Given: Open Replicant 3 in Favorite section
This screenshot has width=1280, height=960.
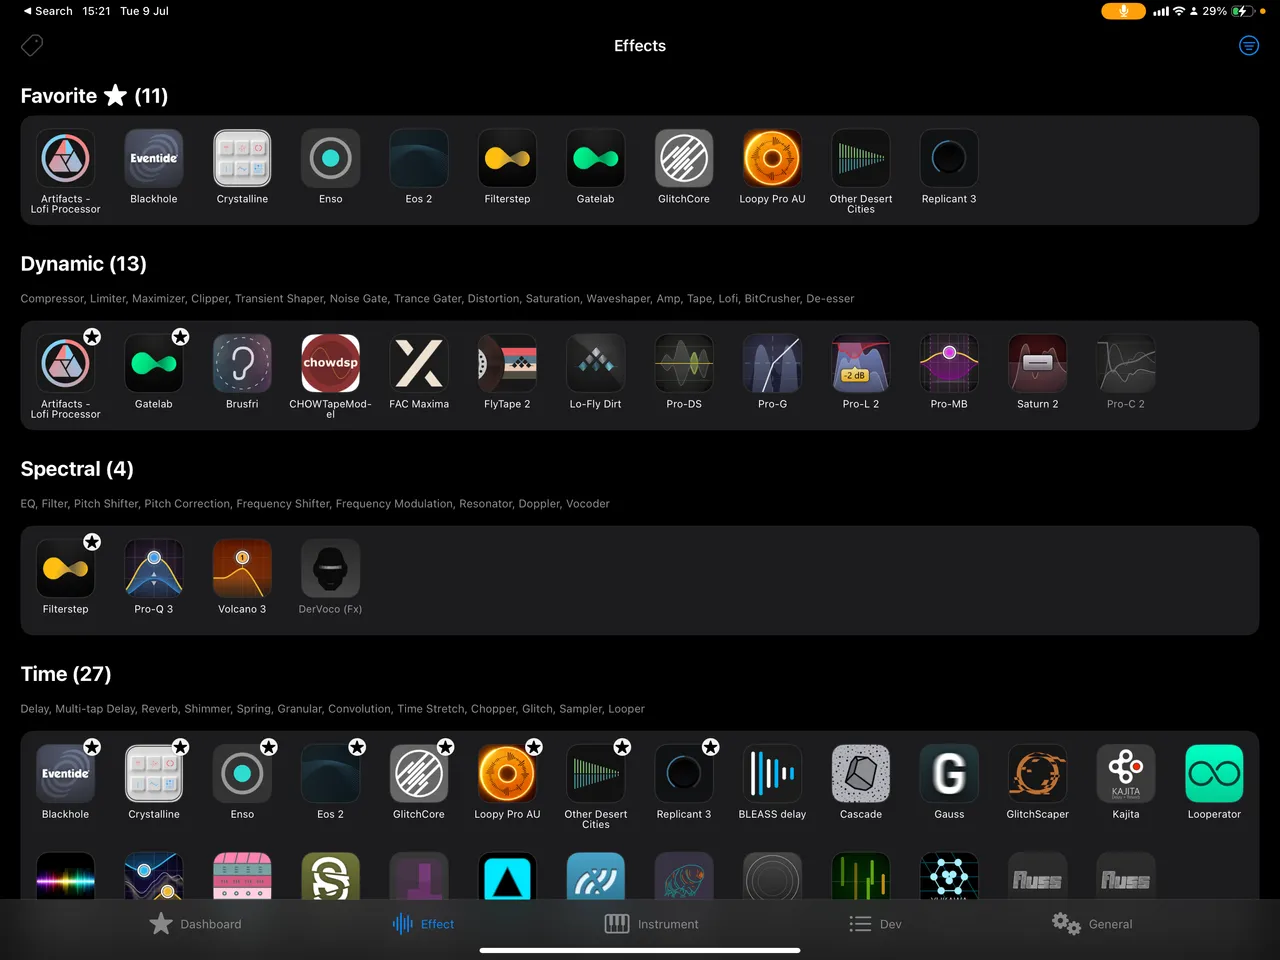Looking at the screenshot, I should point(949,158).
